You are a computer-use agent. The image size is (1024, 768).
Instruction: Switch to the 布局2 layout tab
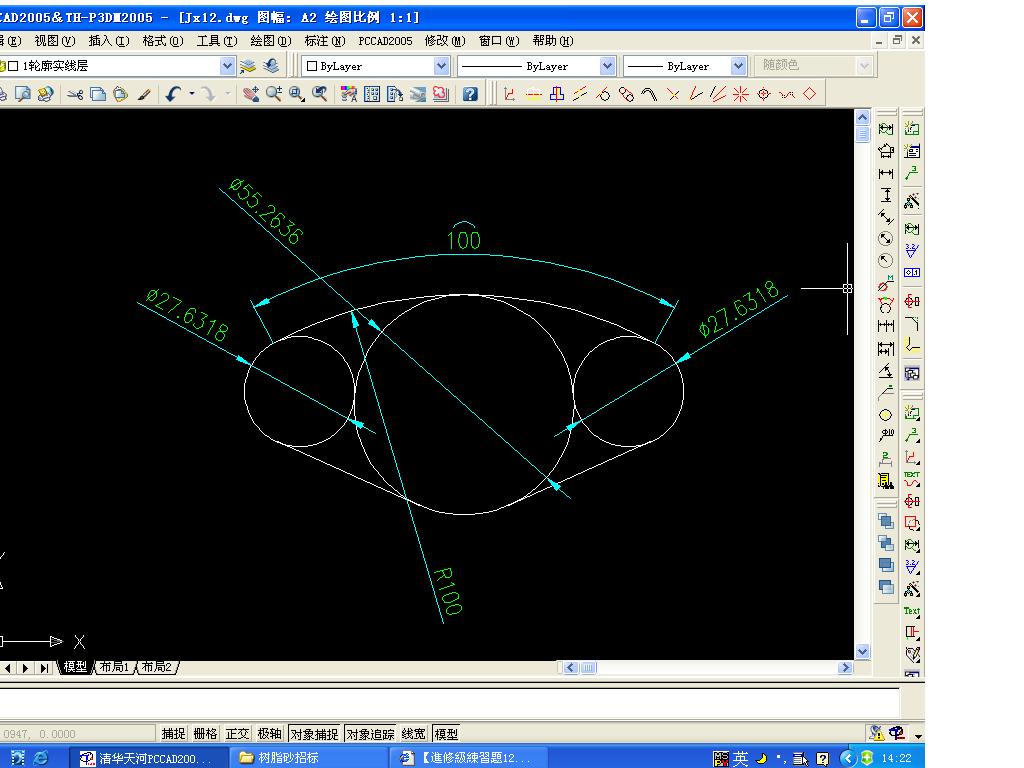157,667
